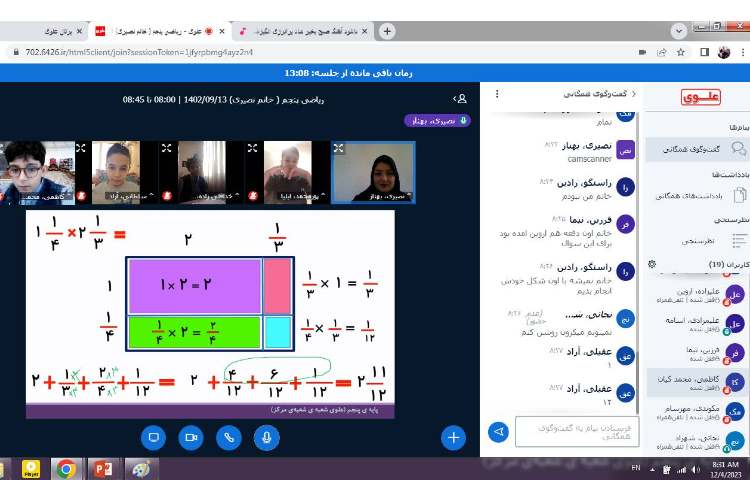Click the share screen button
The image size is (750, 480).
(x=154, y=437)
